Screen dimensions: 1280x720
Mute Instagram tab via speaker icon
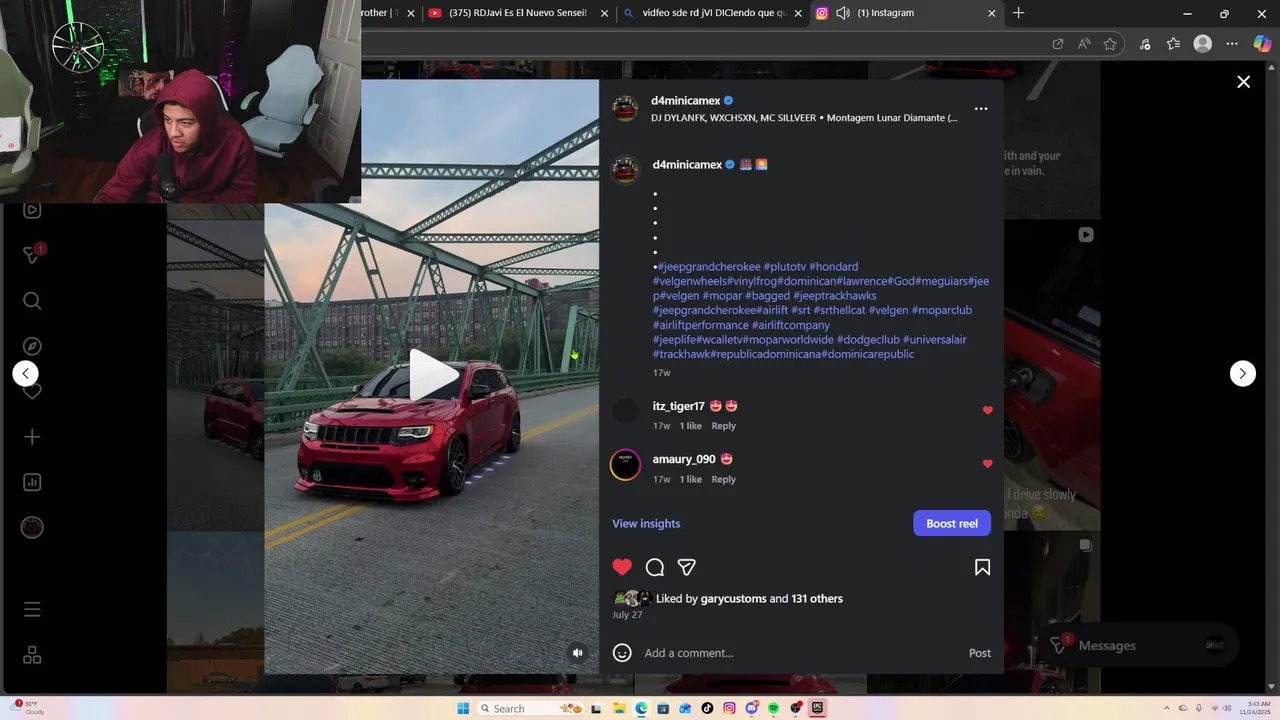[x=843, y=13]
